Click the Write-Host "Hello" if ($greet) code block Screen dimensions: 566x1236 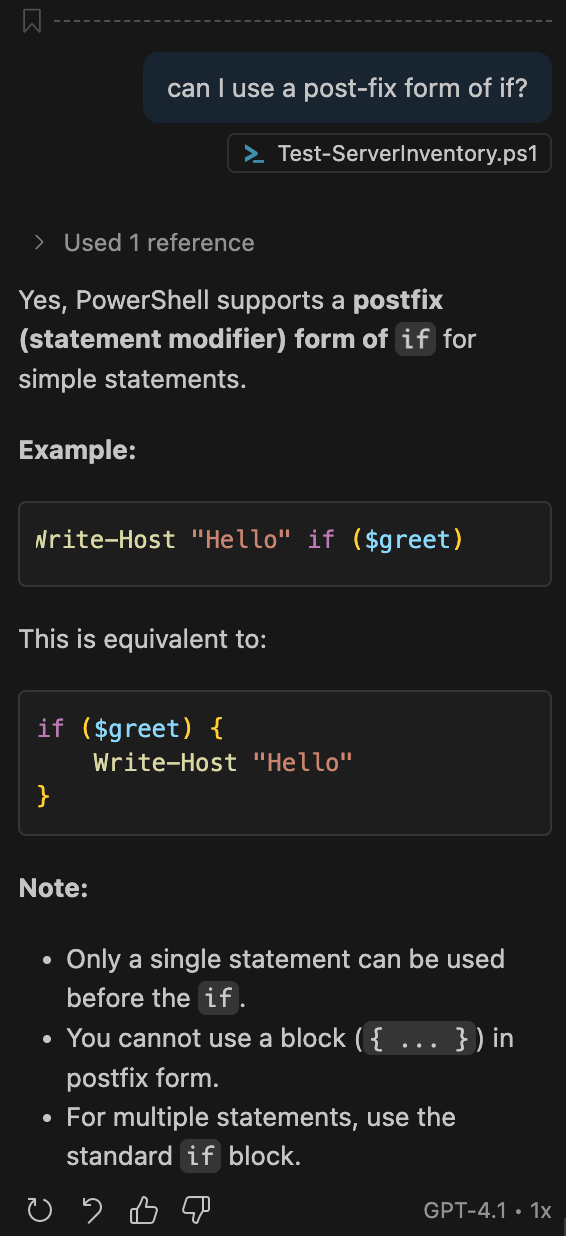(x=285, y=543)
